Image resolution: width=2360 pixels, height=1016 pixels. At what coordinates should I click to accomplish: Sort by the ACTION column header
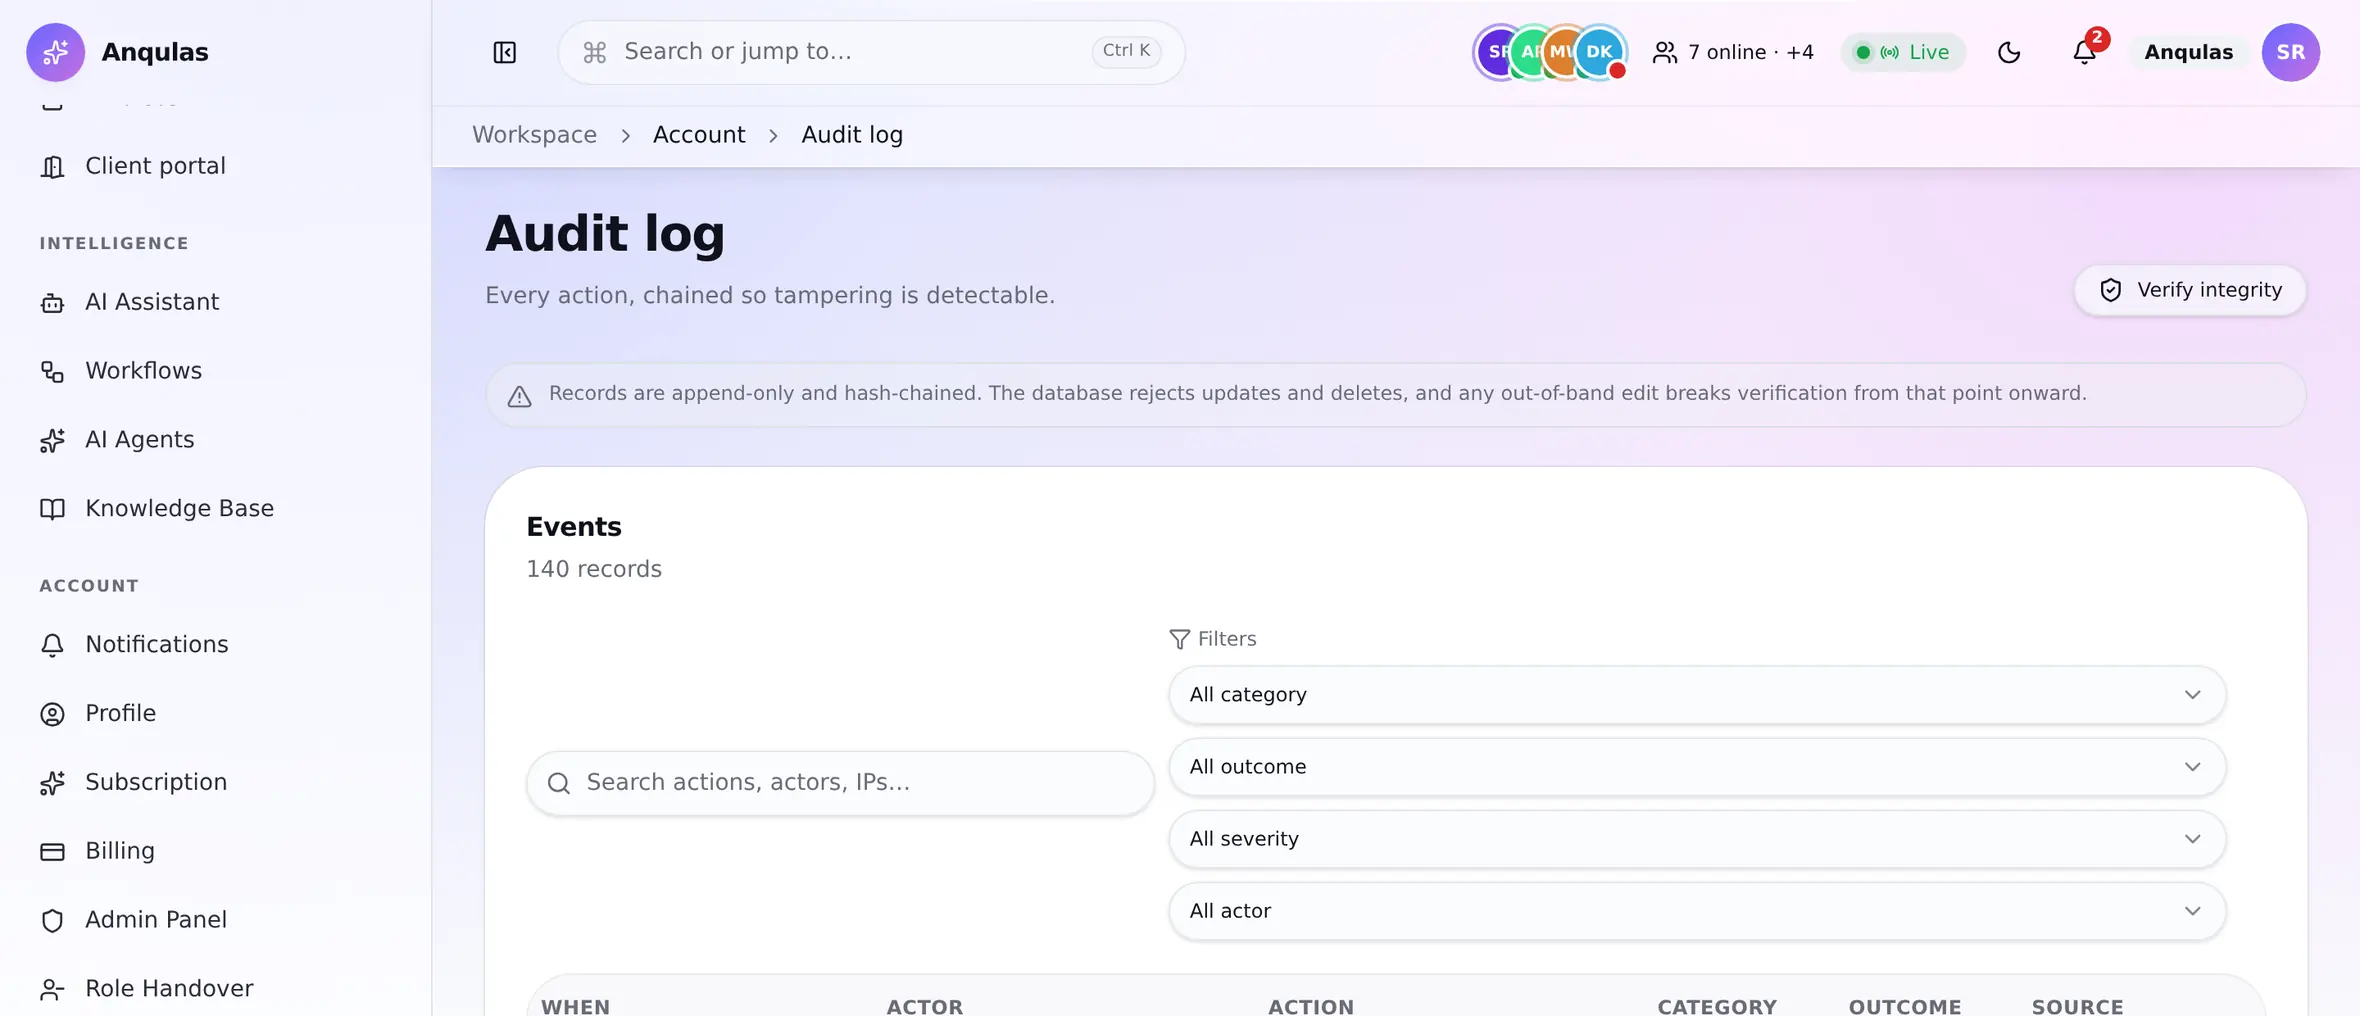click(x=1310, y=1006)
